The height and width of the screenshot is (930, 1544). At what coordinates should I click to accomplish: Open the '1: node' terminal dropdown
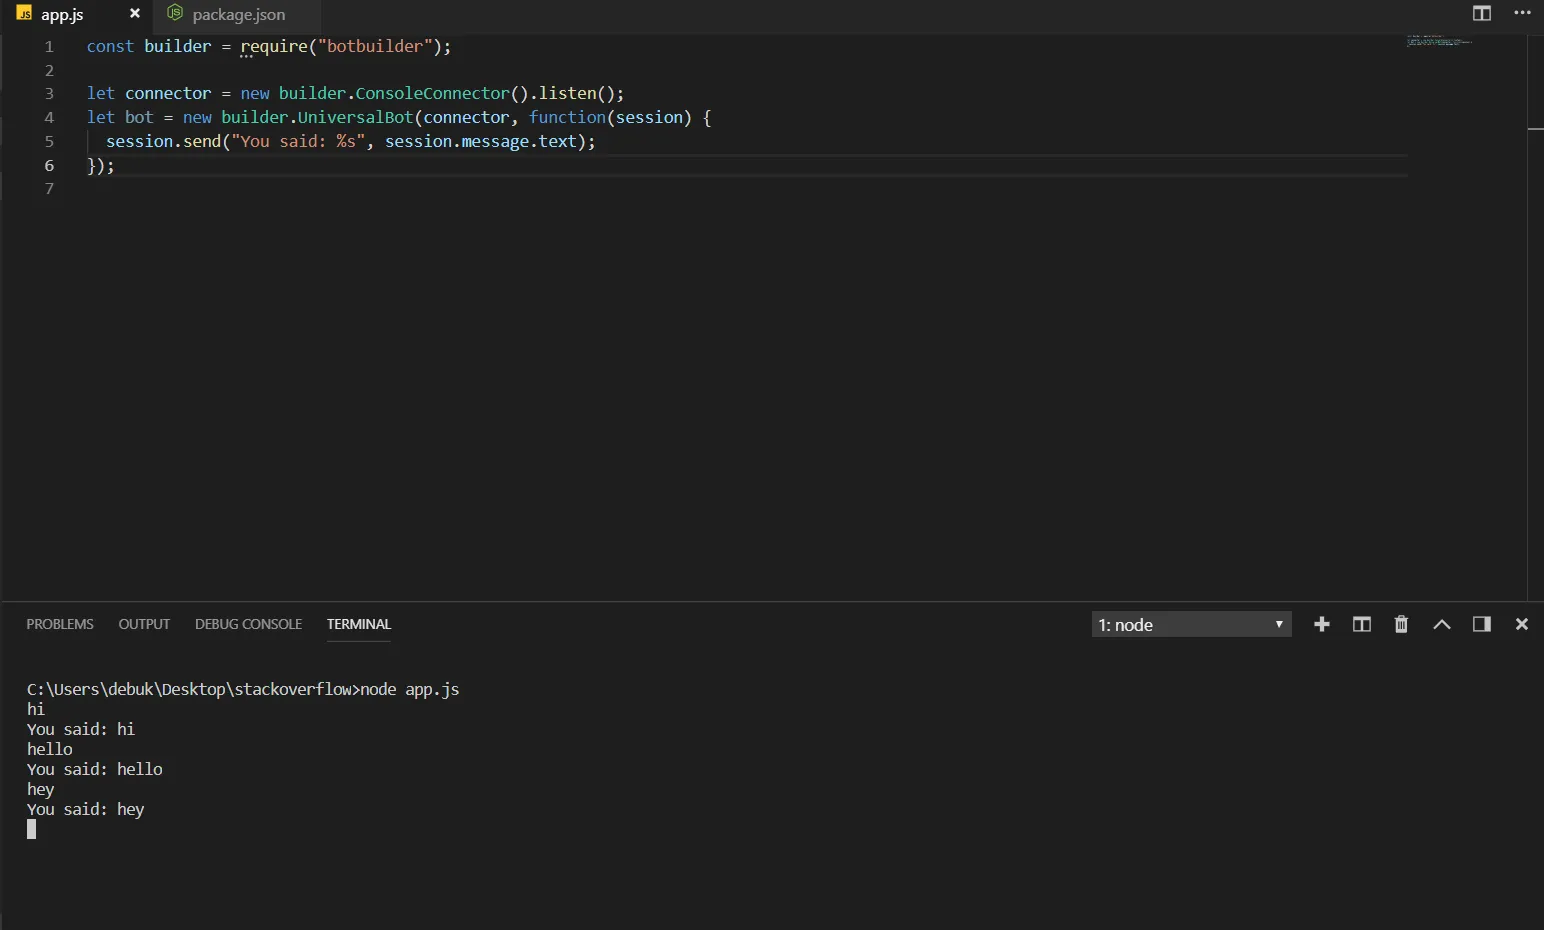click(1191, 625)
